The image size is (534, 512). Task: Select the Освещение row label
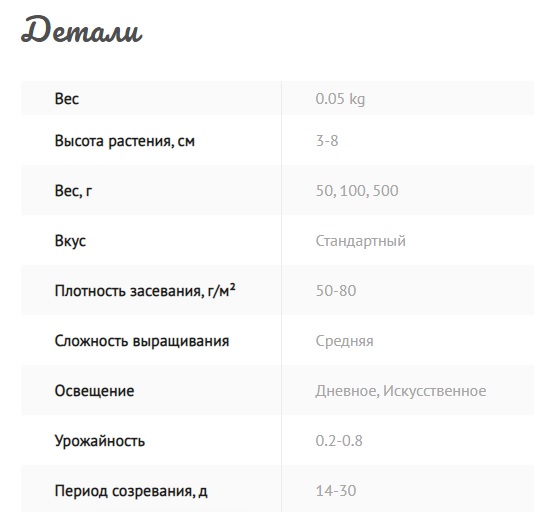coord(94,391)
